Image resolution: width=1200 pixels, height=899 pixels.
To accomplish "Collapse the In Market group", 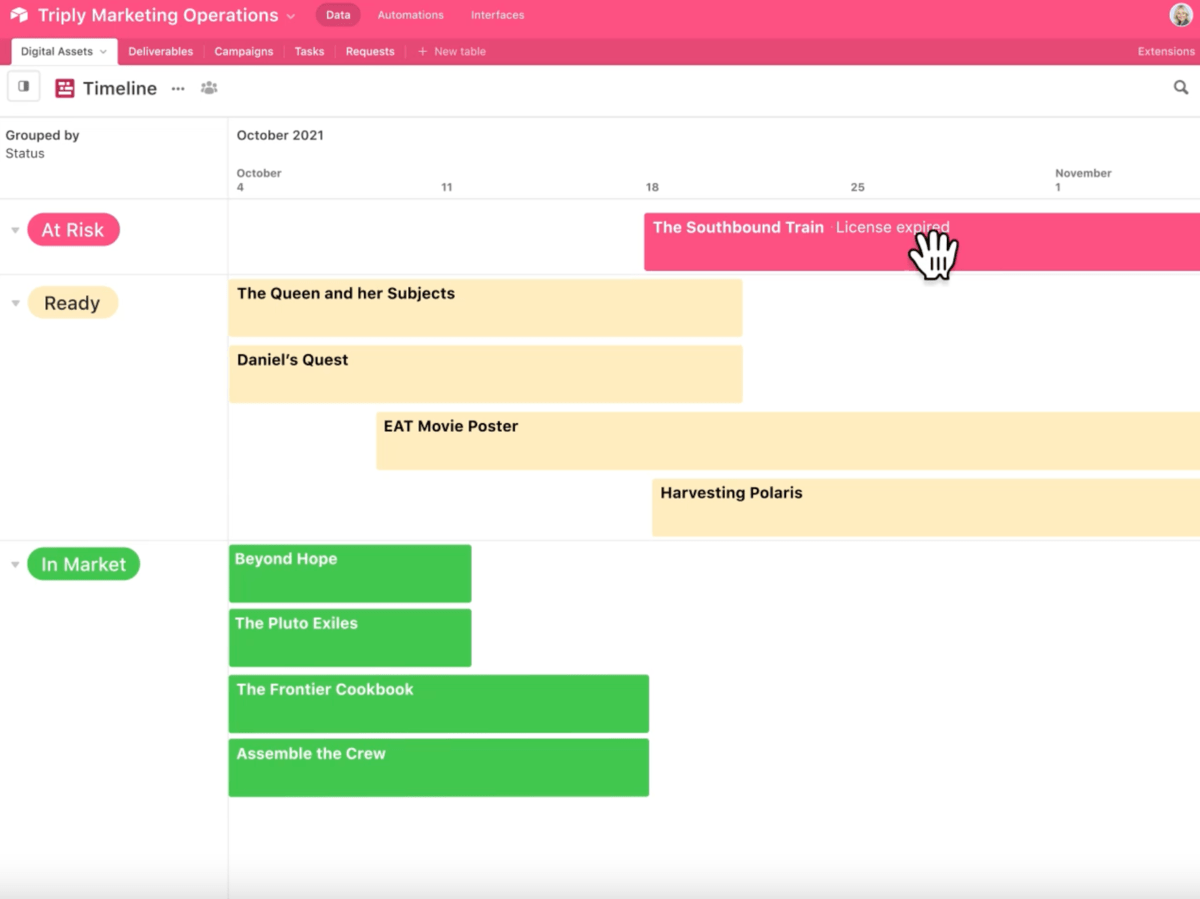I will click(x=14, y=563).
